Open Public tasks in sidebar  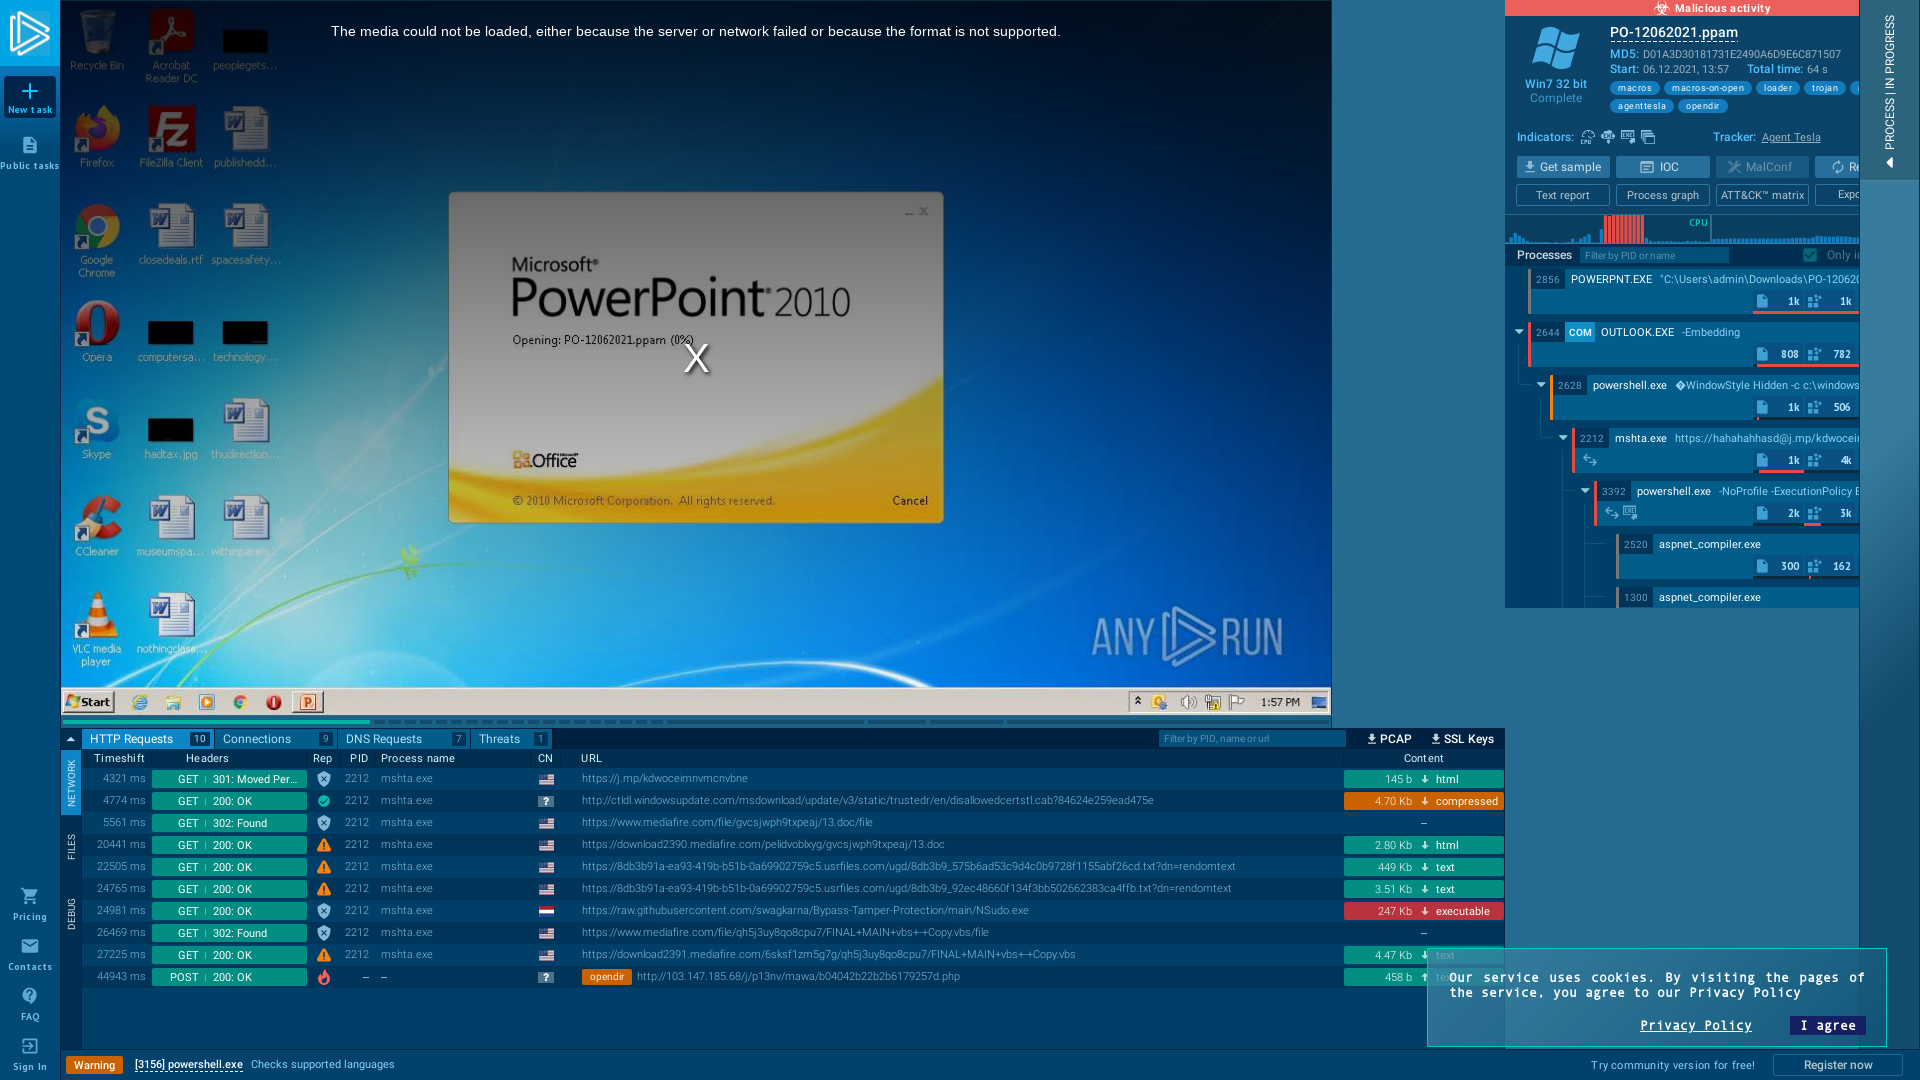pos(30,153)
